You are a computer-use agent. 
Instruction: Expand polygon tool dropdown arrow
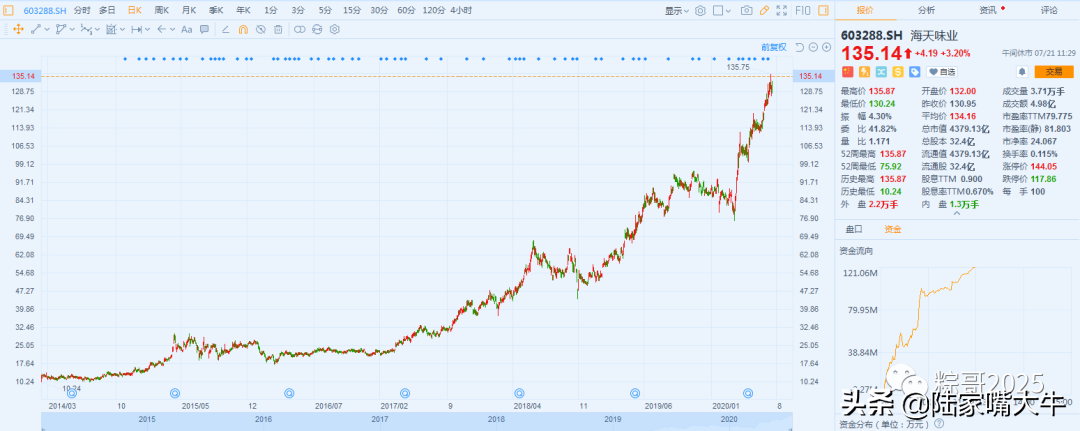72,30
